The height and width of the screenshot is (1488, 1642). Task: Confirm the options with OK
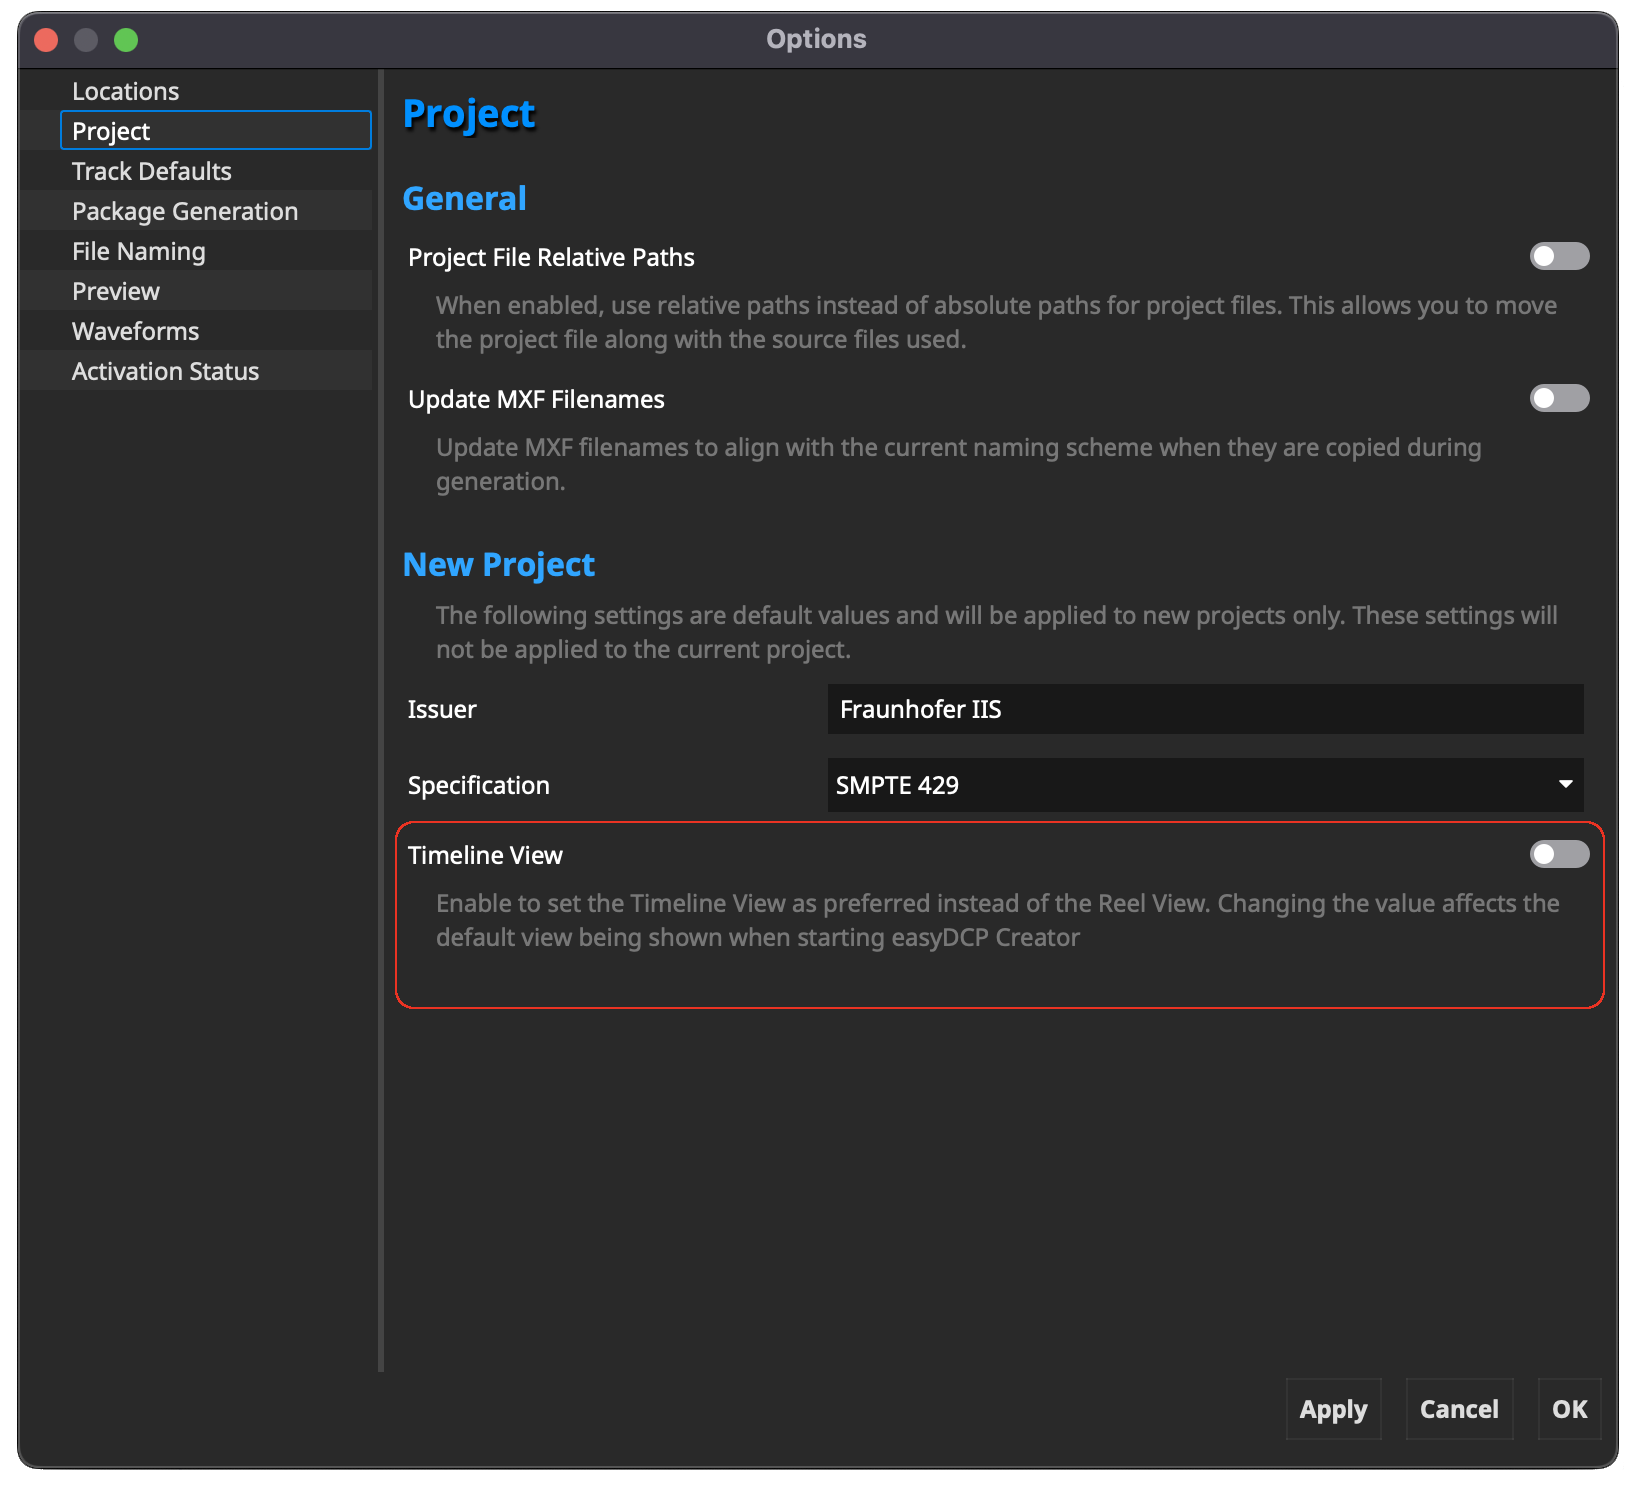(1568, 1409)
